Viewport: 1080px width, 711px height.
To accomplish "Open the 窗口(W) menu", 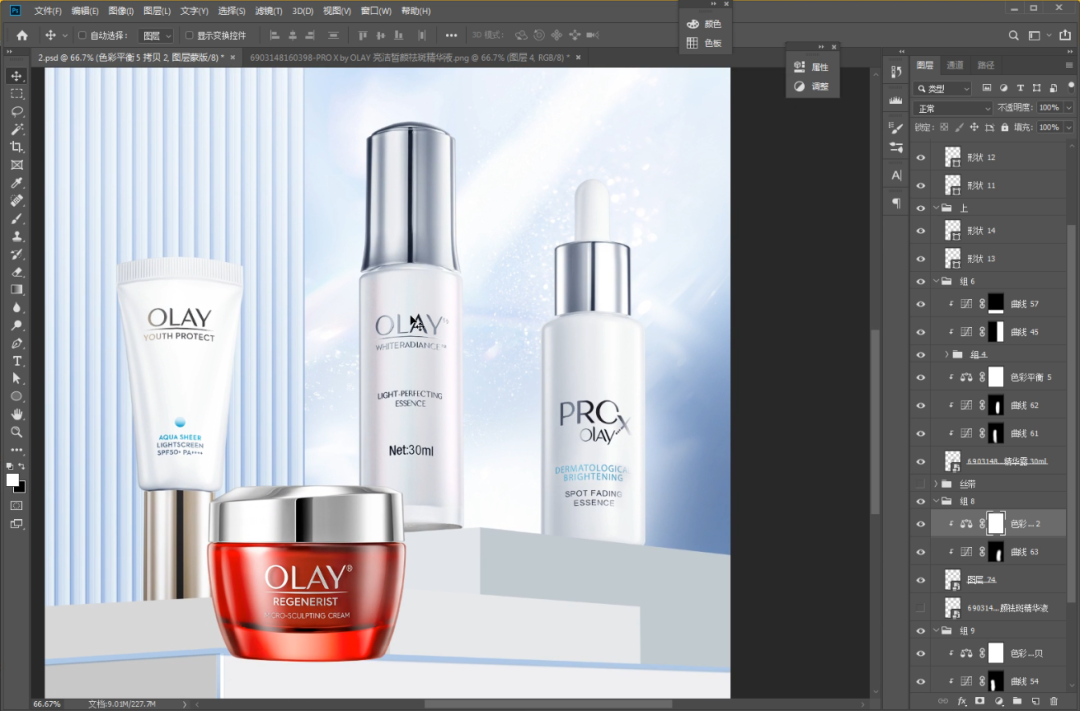I will pos(376,11).
